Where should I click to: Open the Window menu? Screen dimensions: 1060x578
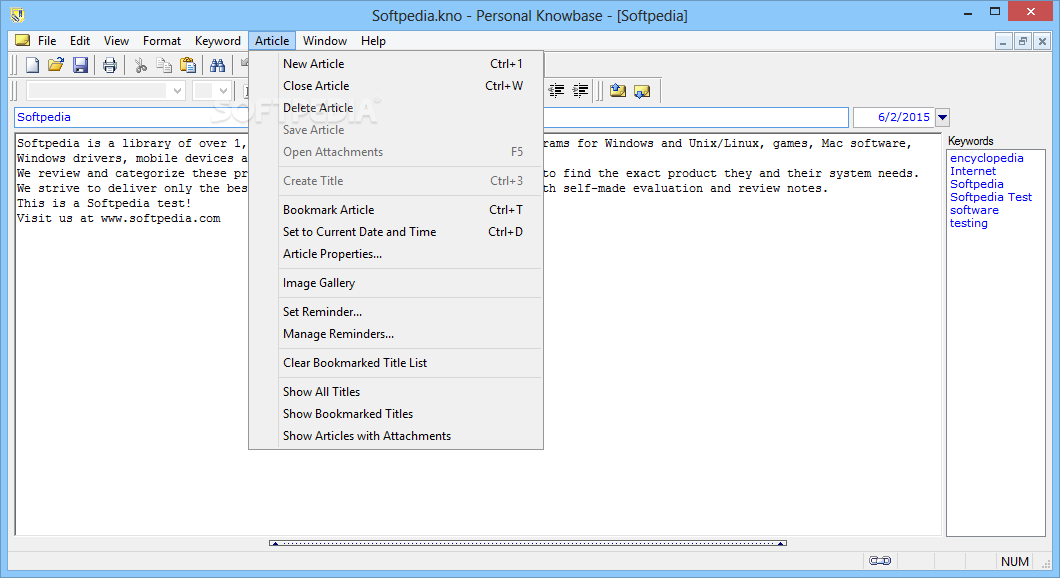[x=324, y=41]
